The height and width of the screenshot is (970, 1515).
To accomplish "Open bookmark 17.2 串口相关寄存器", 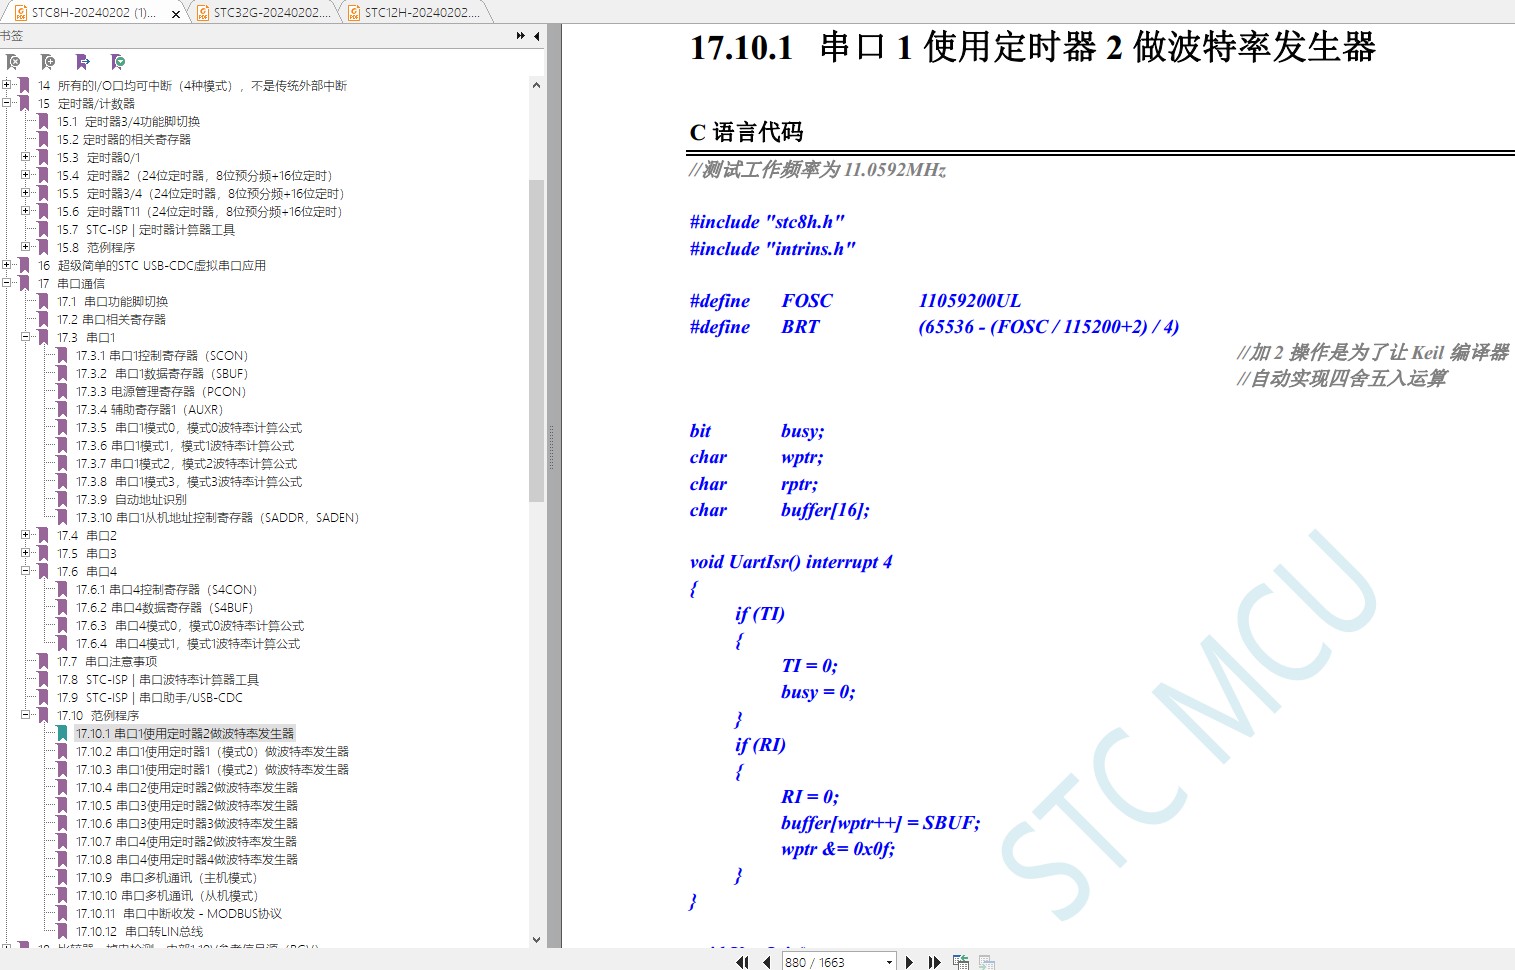I will (111, 320).
